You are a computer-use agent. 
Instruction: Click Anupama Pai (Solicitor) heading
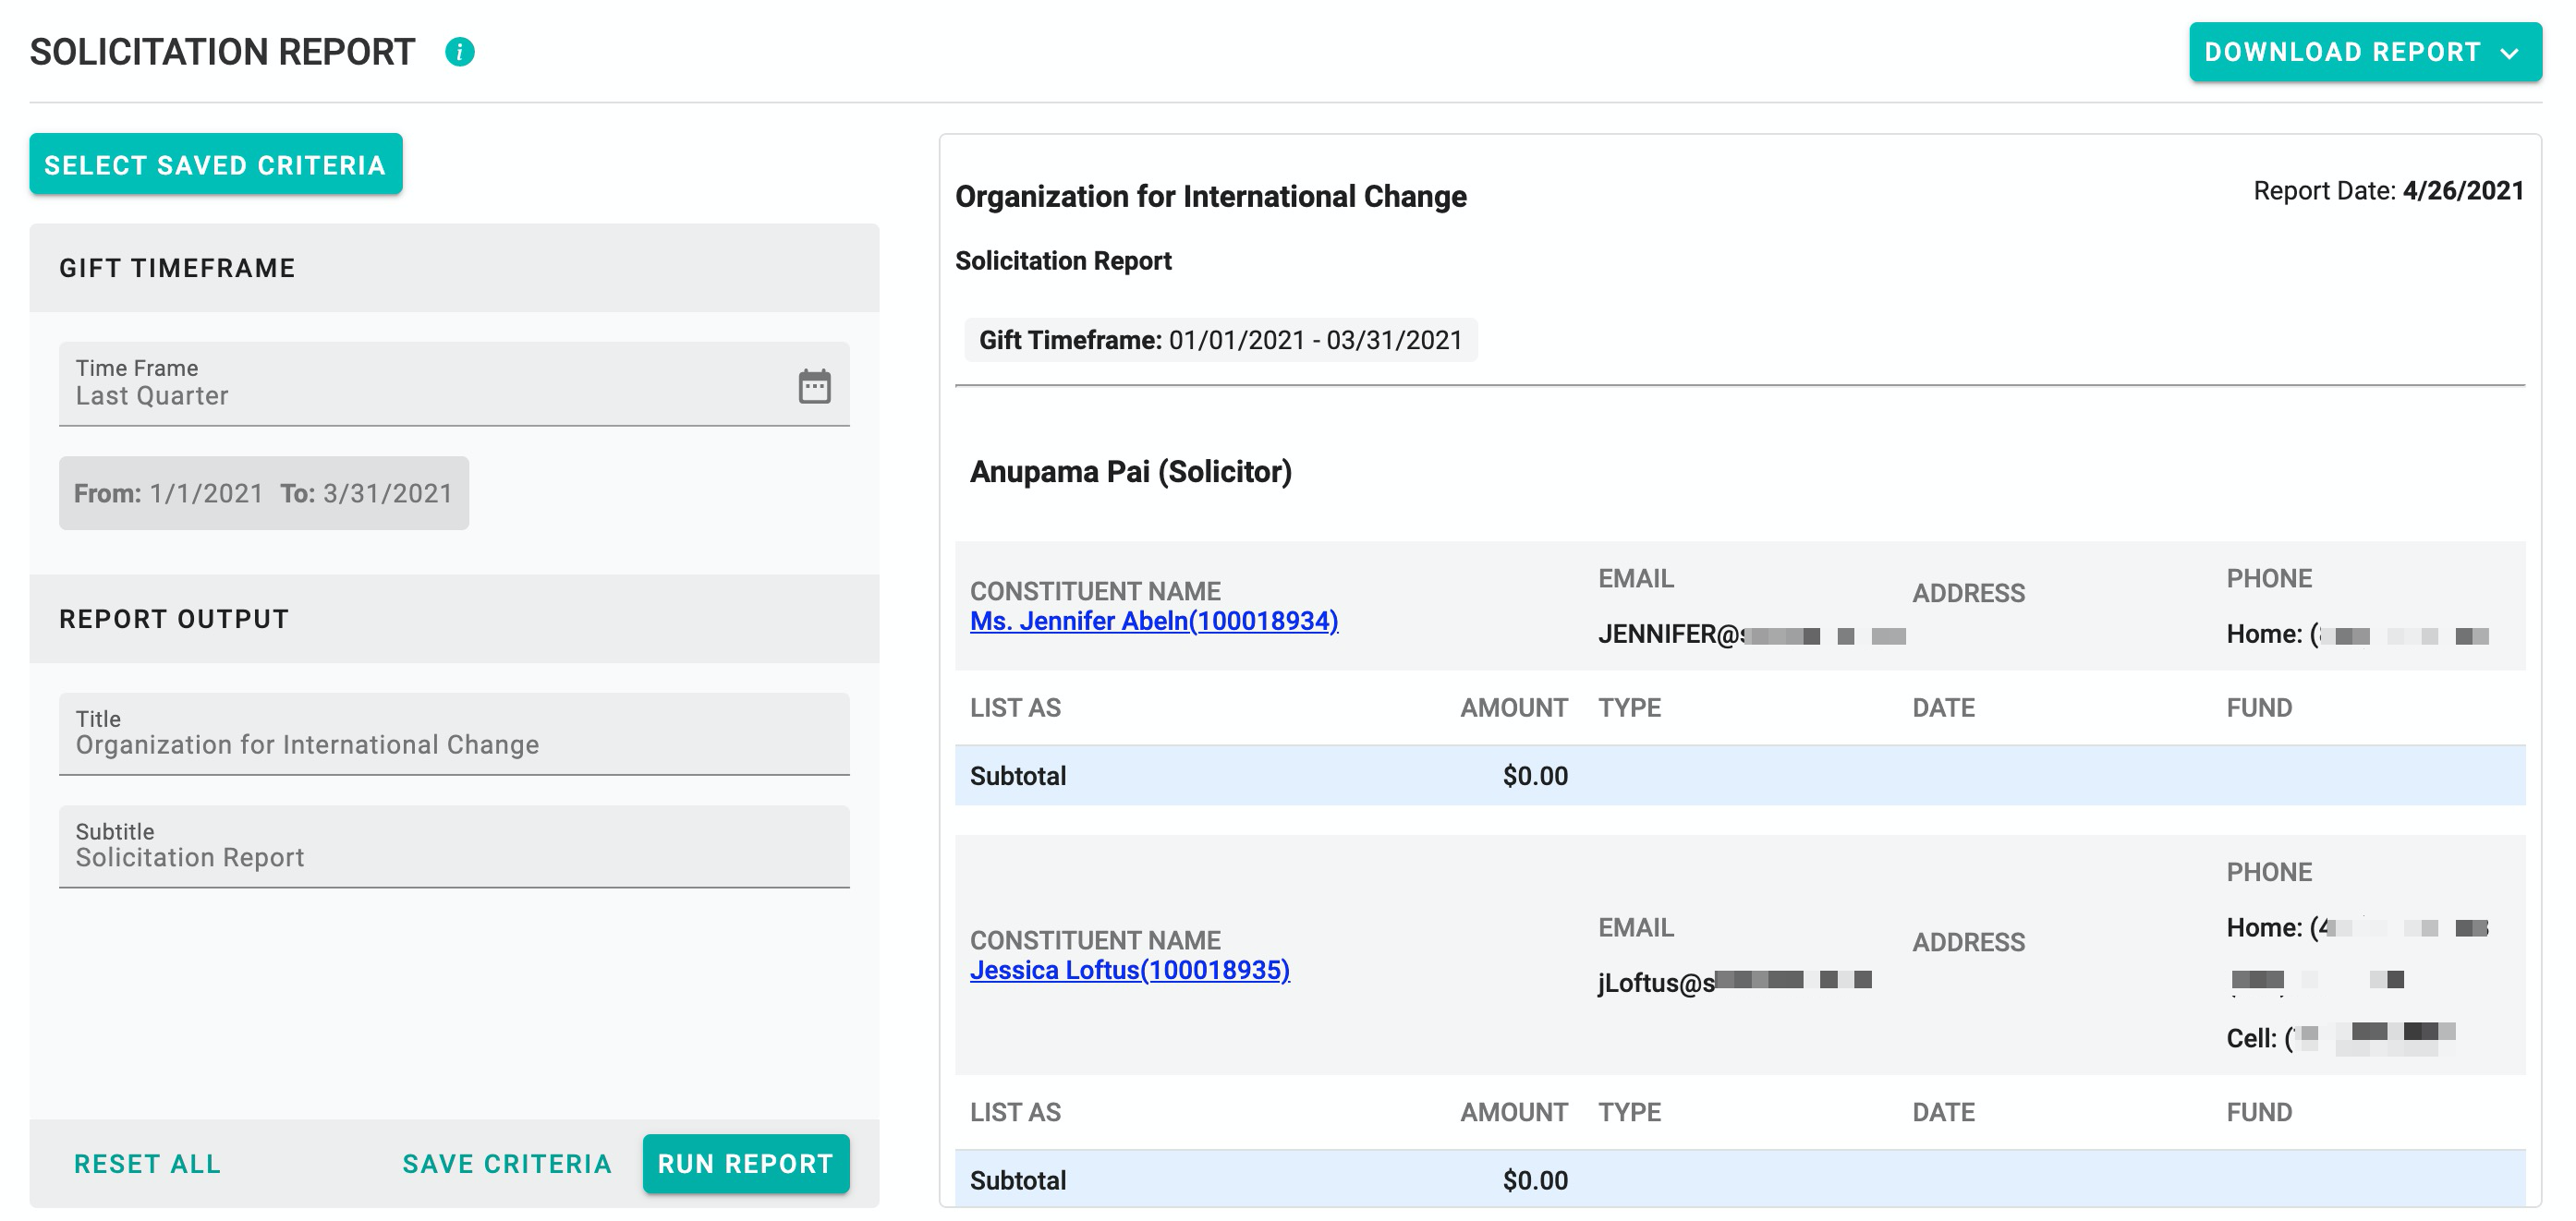pos(1130,472)
